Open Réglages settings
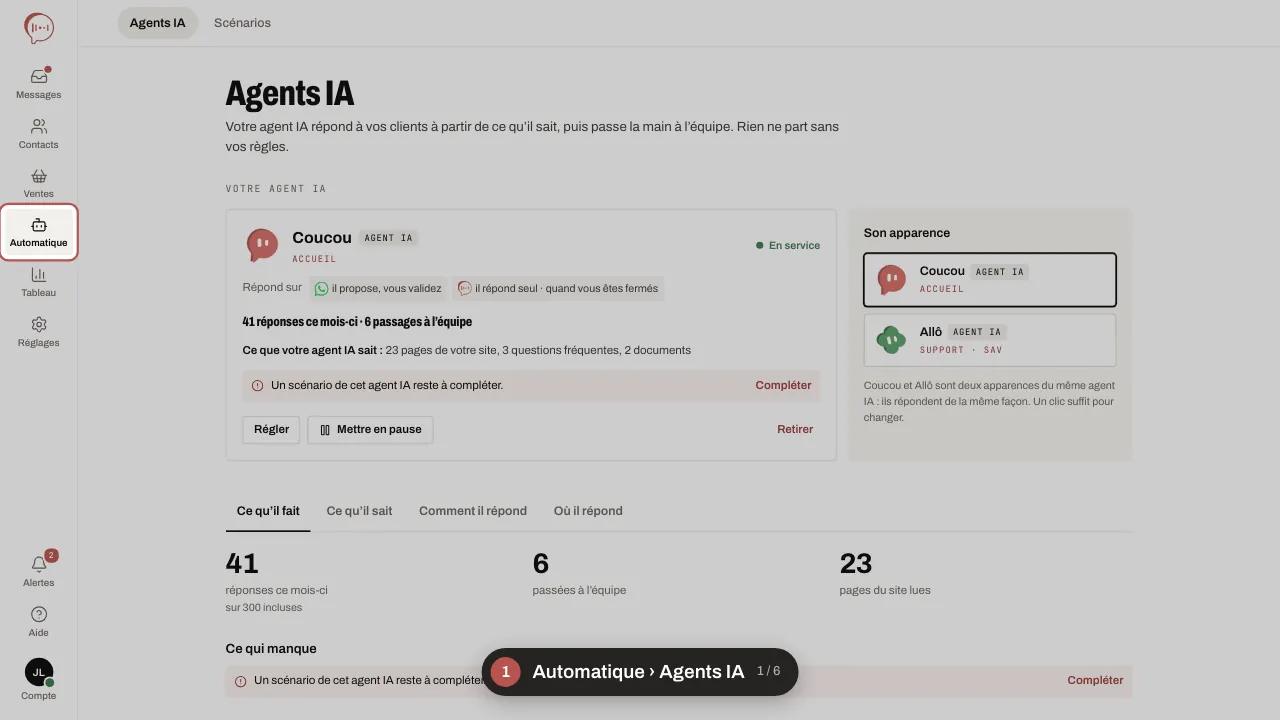 pyautogui.click(x=39, y=331)
